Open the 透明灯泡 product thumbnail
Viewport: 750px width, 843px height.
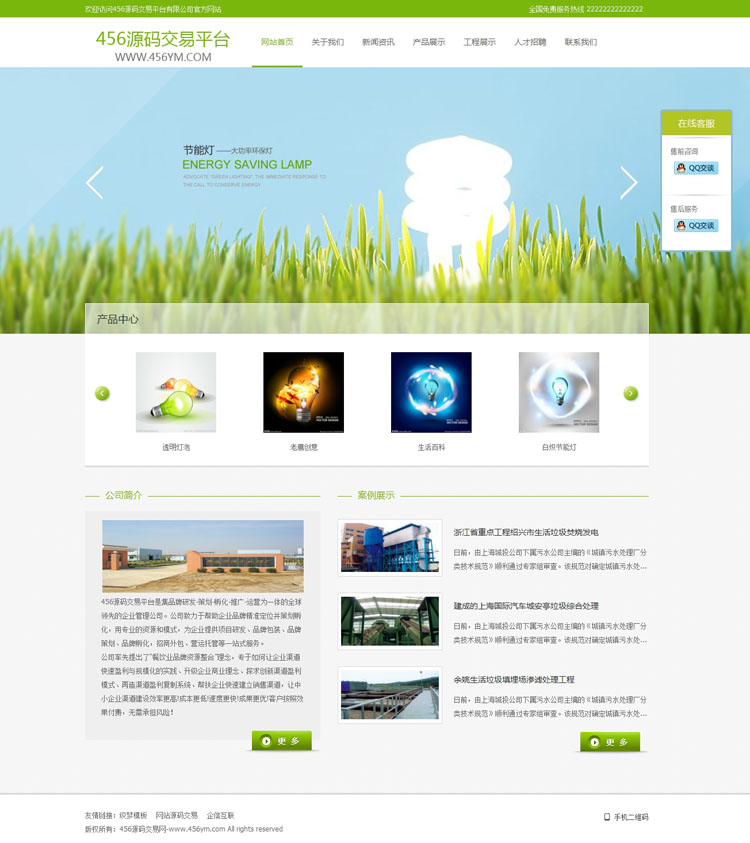coord(176,392)
